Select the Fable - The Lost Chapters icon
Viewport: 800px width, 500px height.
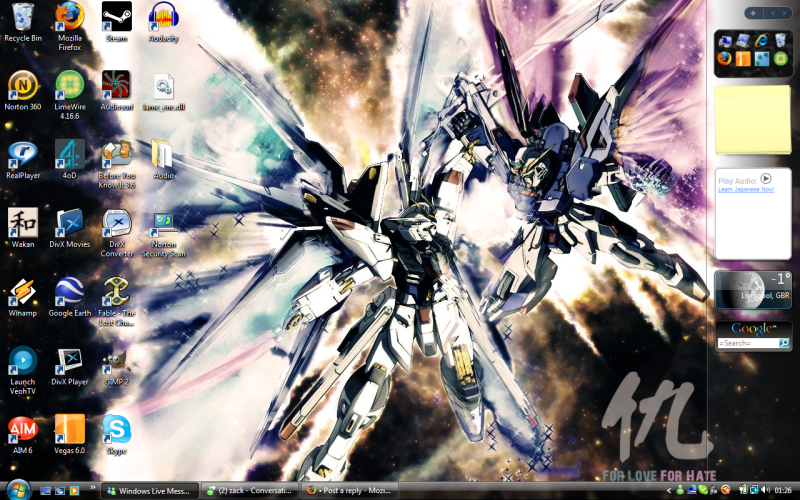(116, 302)
